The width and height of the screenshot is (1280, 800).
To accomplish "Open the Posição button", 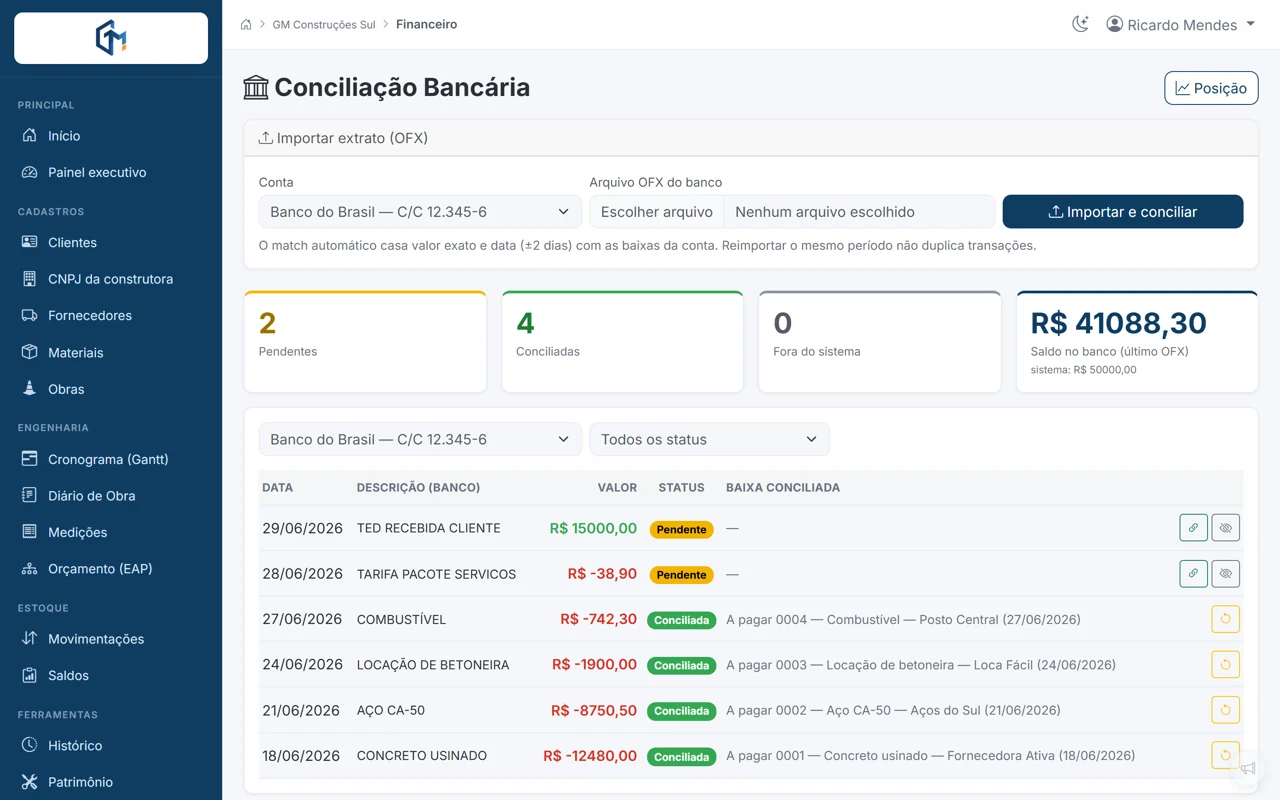I will pos(1211,88).
